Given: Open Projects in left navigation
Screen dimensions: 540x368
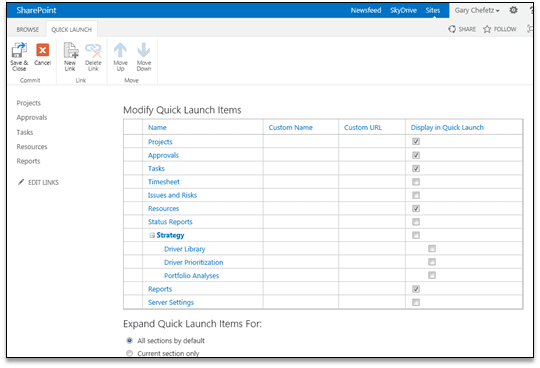Looking at the screenshot, I should 29,103.
